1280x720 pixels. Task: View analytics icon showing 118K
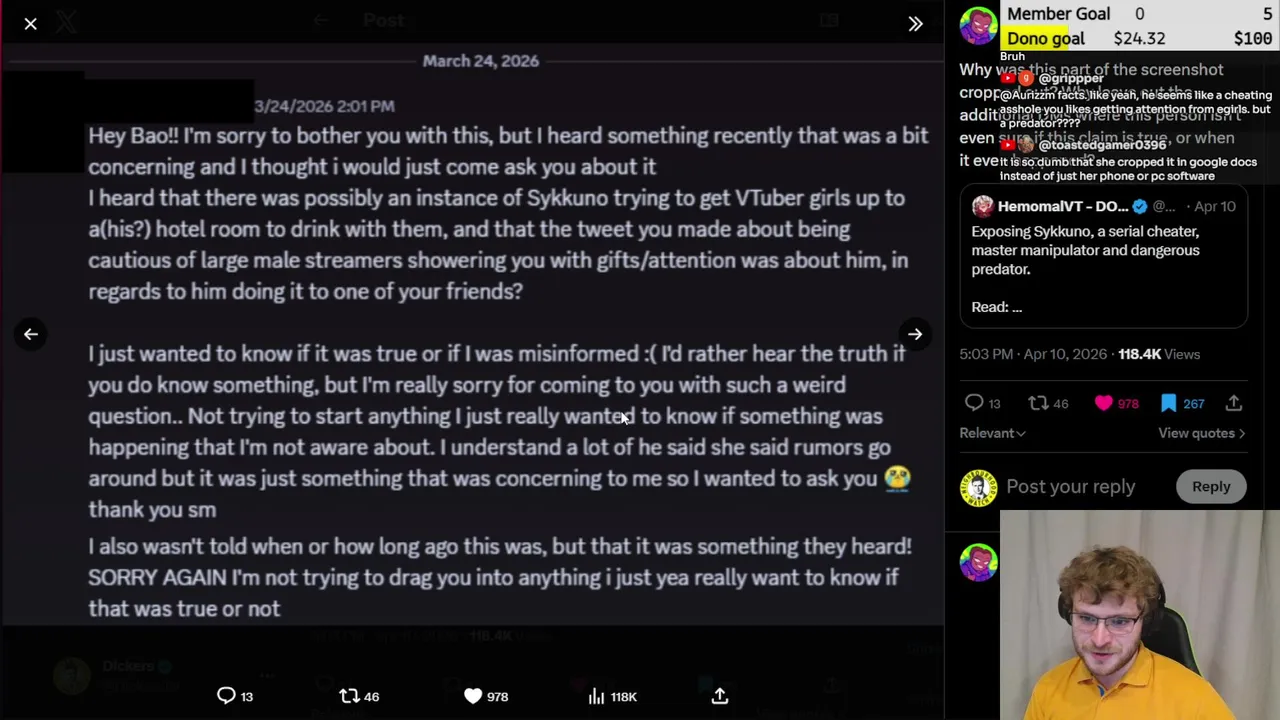coord(597,696)
